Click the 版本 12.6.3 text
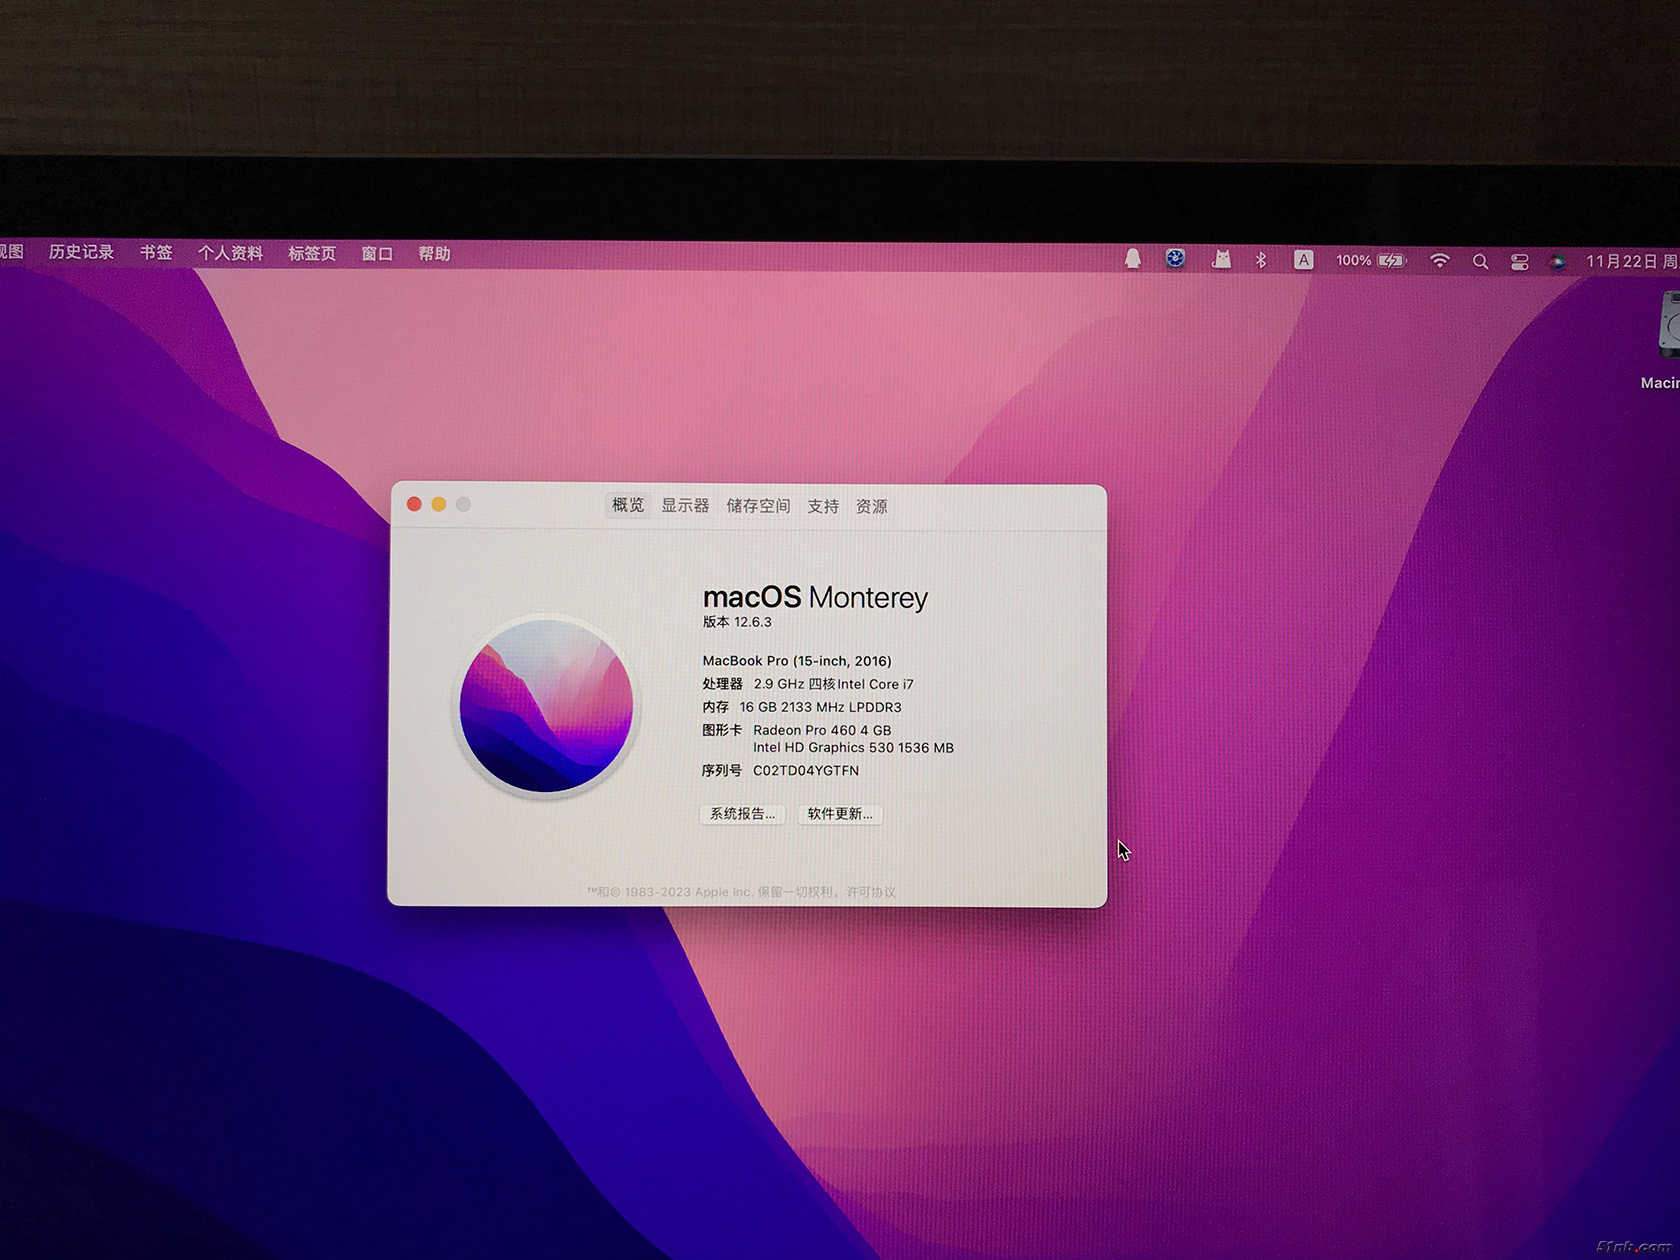This screenshot has height=1260, width=1680. coord(737,622)
